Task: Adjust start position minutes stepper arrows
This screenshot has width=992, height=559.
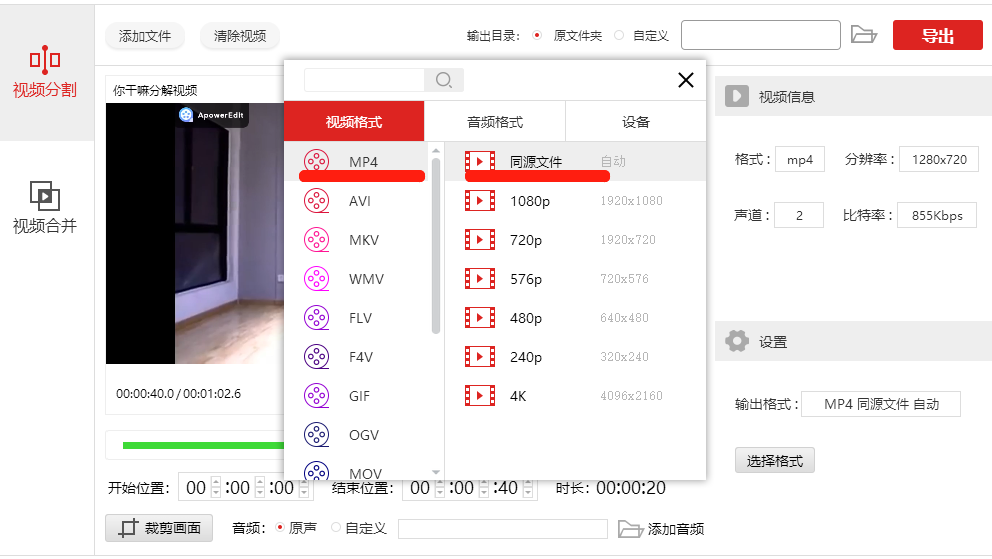Action: (259, 488)
